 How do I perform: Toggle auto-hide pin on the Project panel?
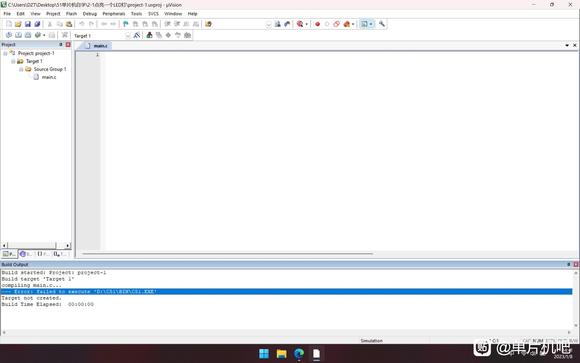click(61, 44)
